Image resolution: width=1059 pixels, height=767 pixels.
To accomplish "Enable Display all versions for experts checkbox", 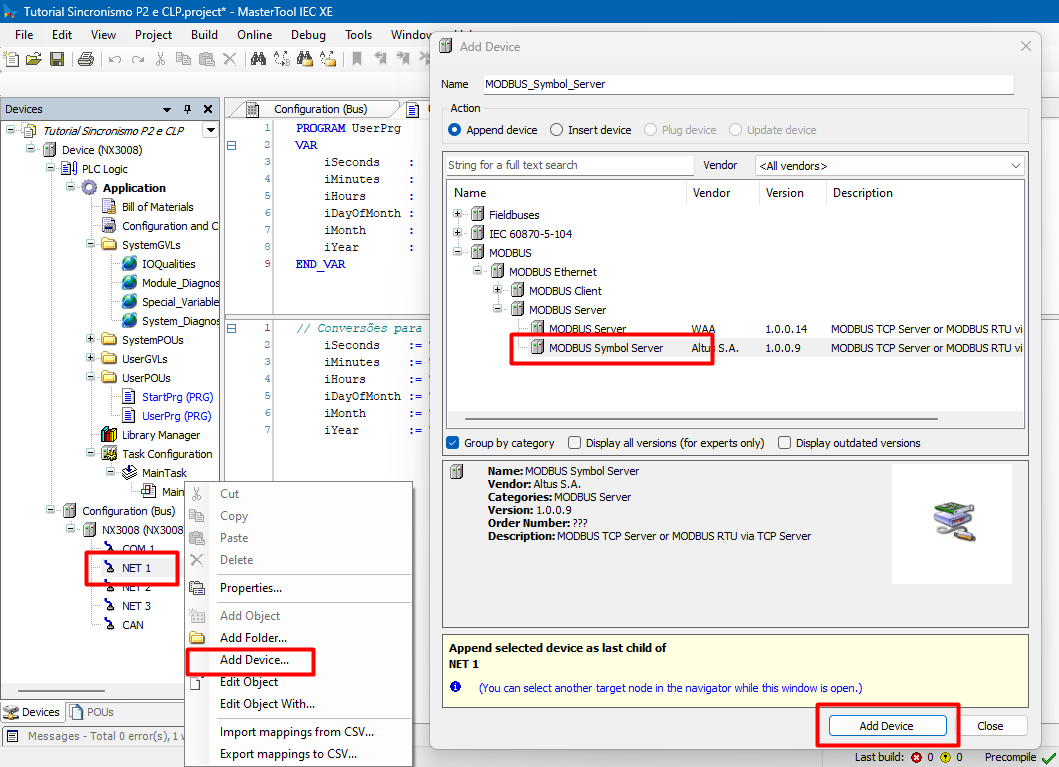I will [575, 443].
